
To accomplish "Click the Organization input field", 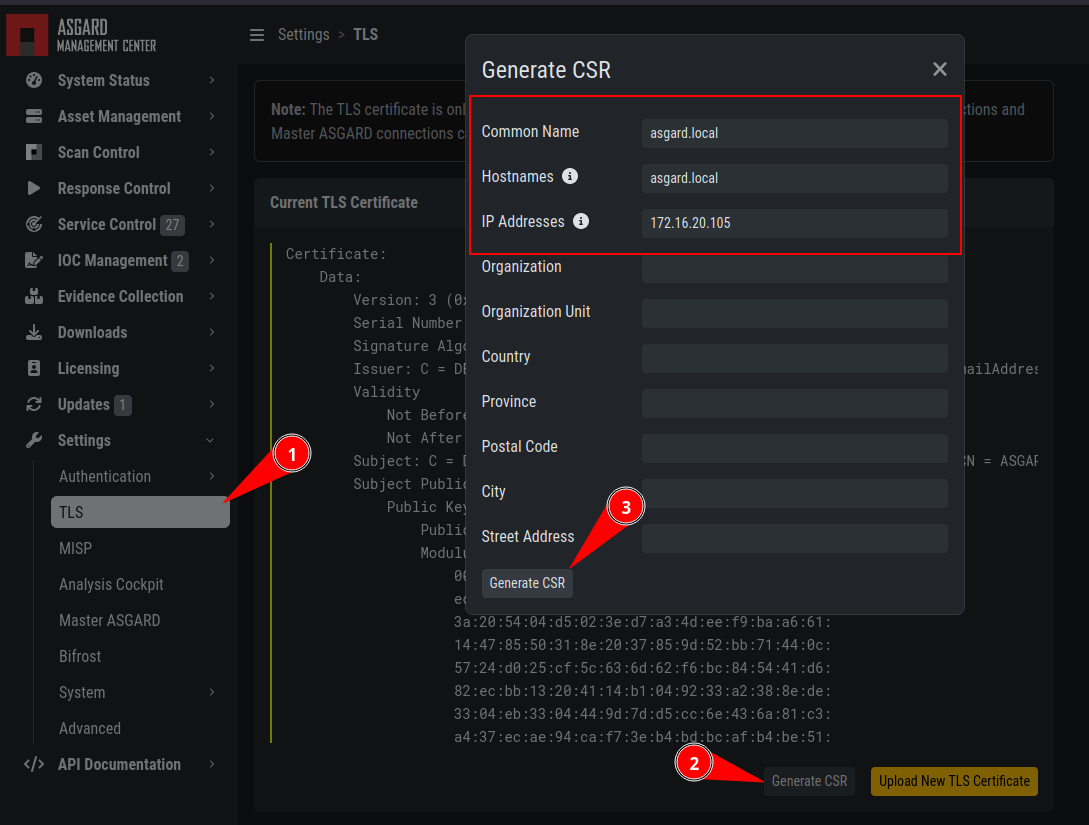I will (x=795, y=268).
